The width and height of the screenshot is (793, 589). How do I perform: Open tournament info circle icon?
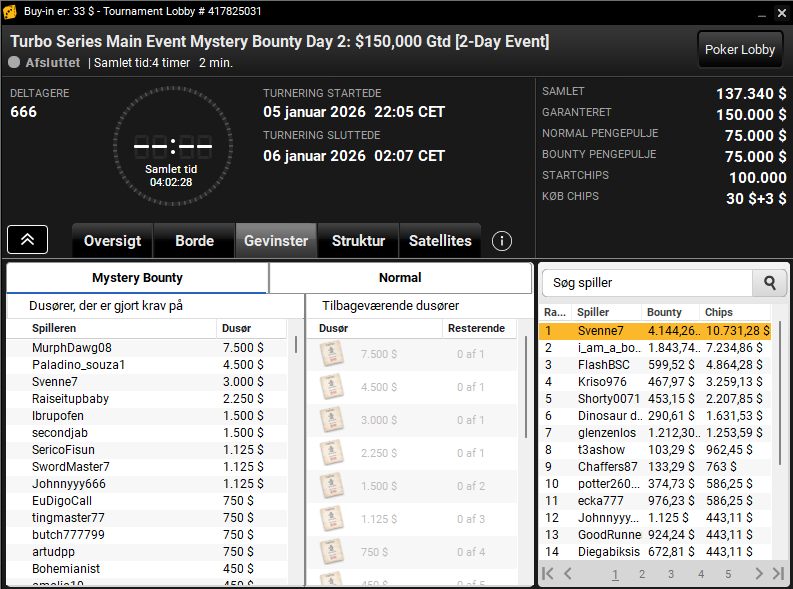coord(502,241)
